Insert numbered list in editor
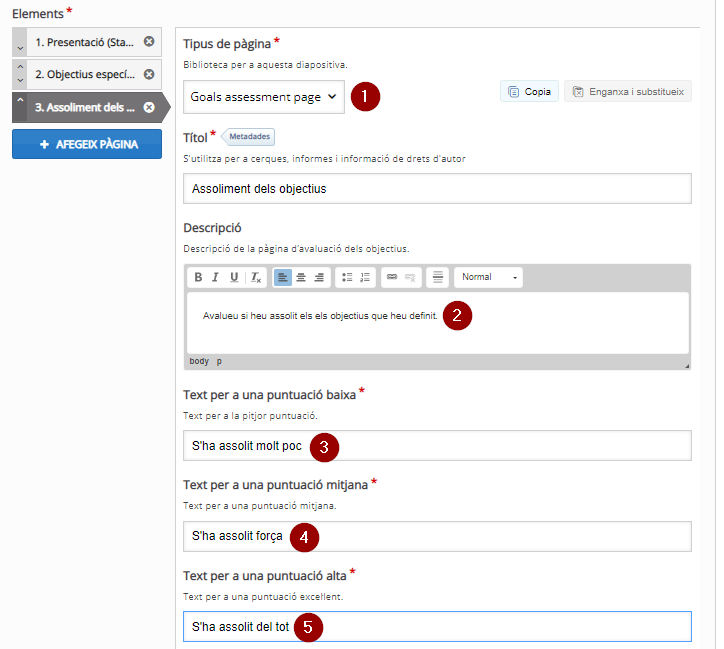The image size is (724, 649). point(365,277)
